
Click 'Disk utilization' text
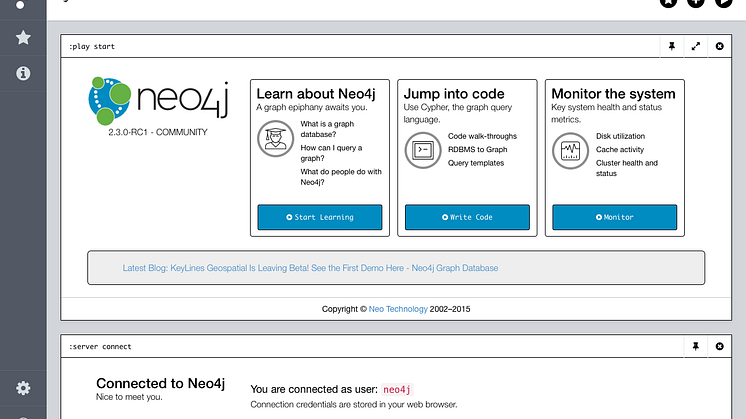[x=620, y=136]
